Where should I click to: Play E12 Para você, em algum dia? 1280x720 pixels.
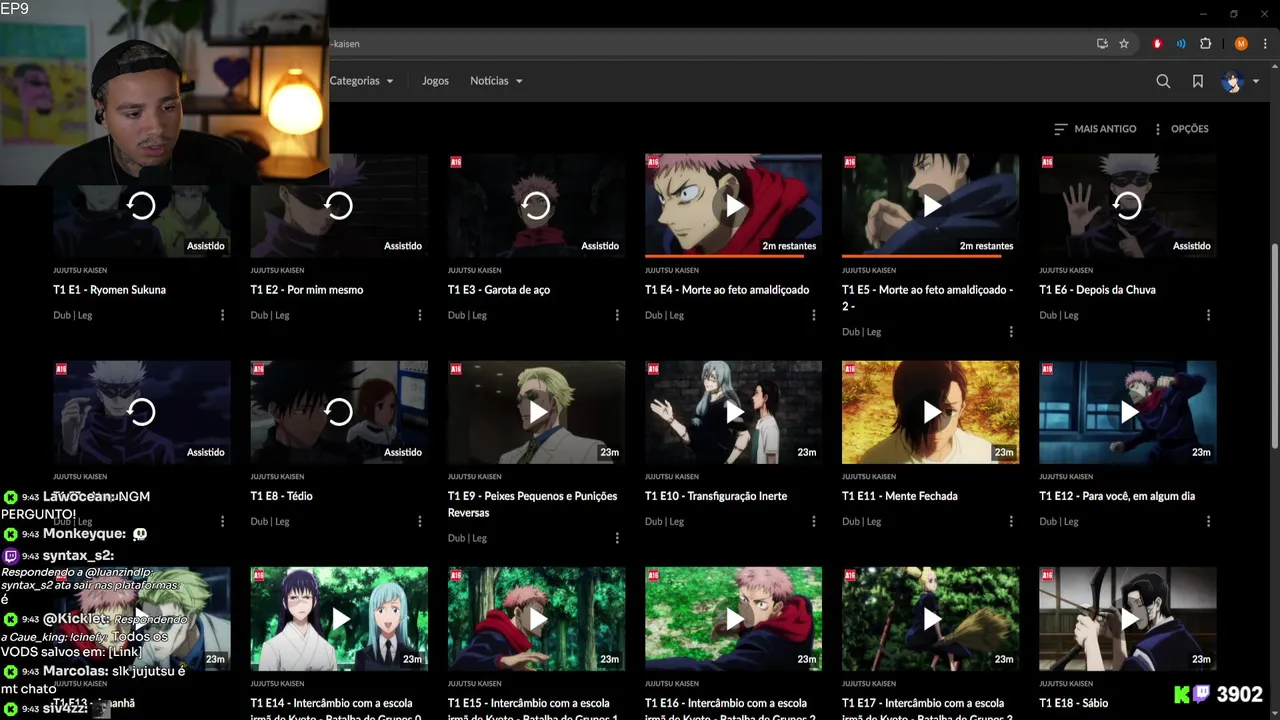(x=1128, y=412)
